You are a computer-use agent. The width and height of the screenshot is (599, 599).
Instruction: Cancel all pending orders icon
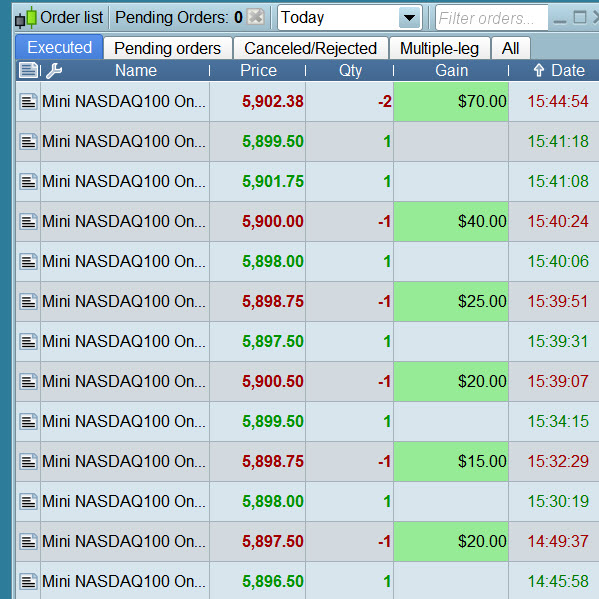[x=256, y=17]
